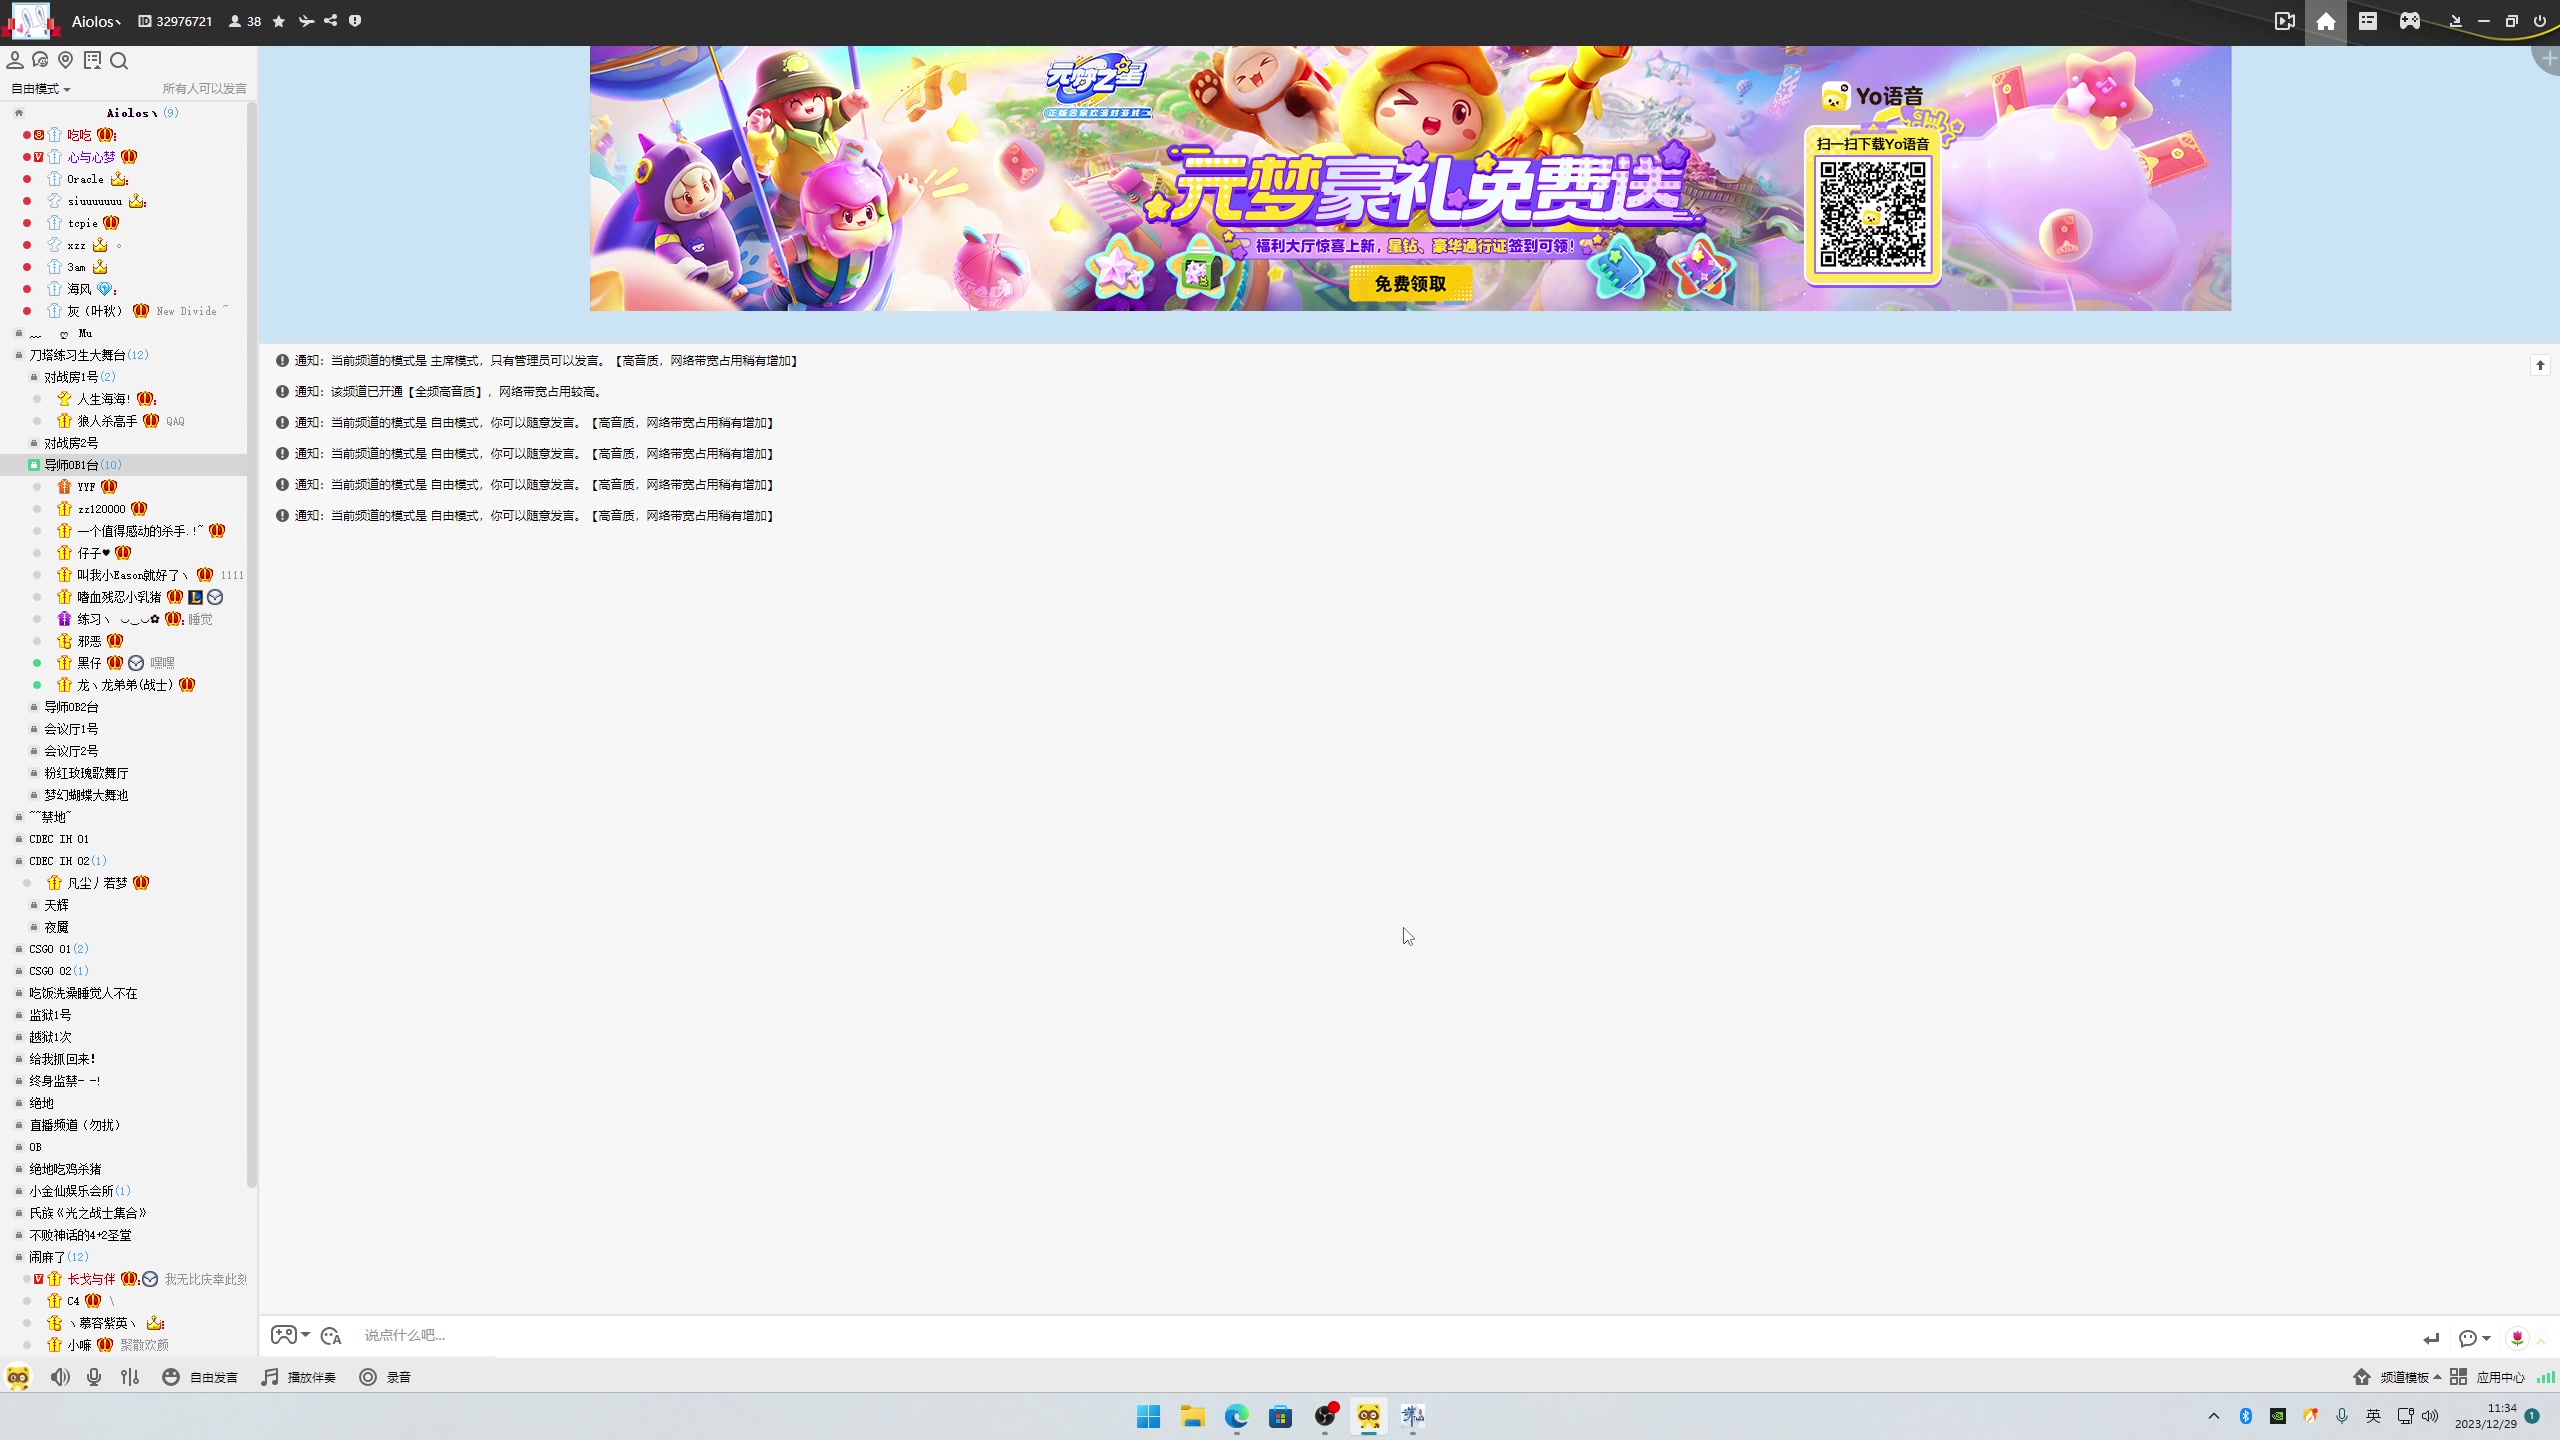Viewport: 2560px width, 1440px height.
Task: Open the chat bubble icon in sidebar
Action: point(40,61)
